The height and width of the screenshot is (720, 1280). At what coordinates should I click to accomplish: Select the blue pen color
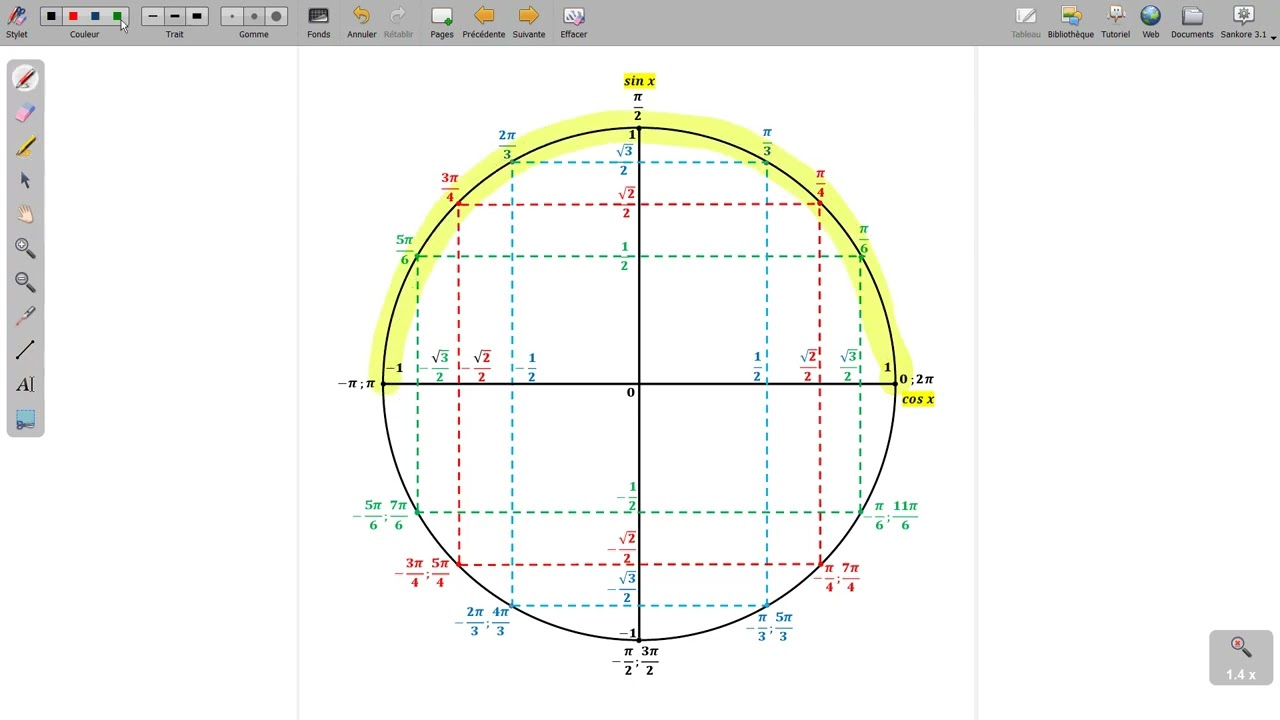click(95, 16)
